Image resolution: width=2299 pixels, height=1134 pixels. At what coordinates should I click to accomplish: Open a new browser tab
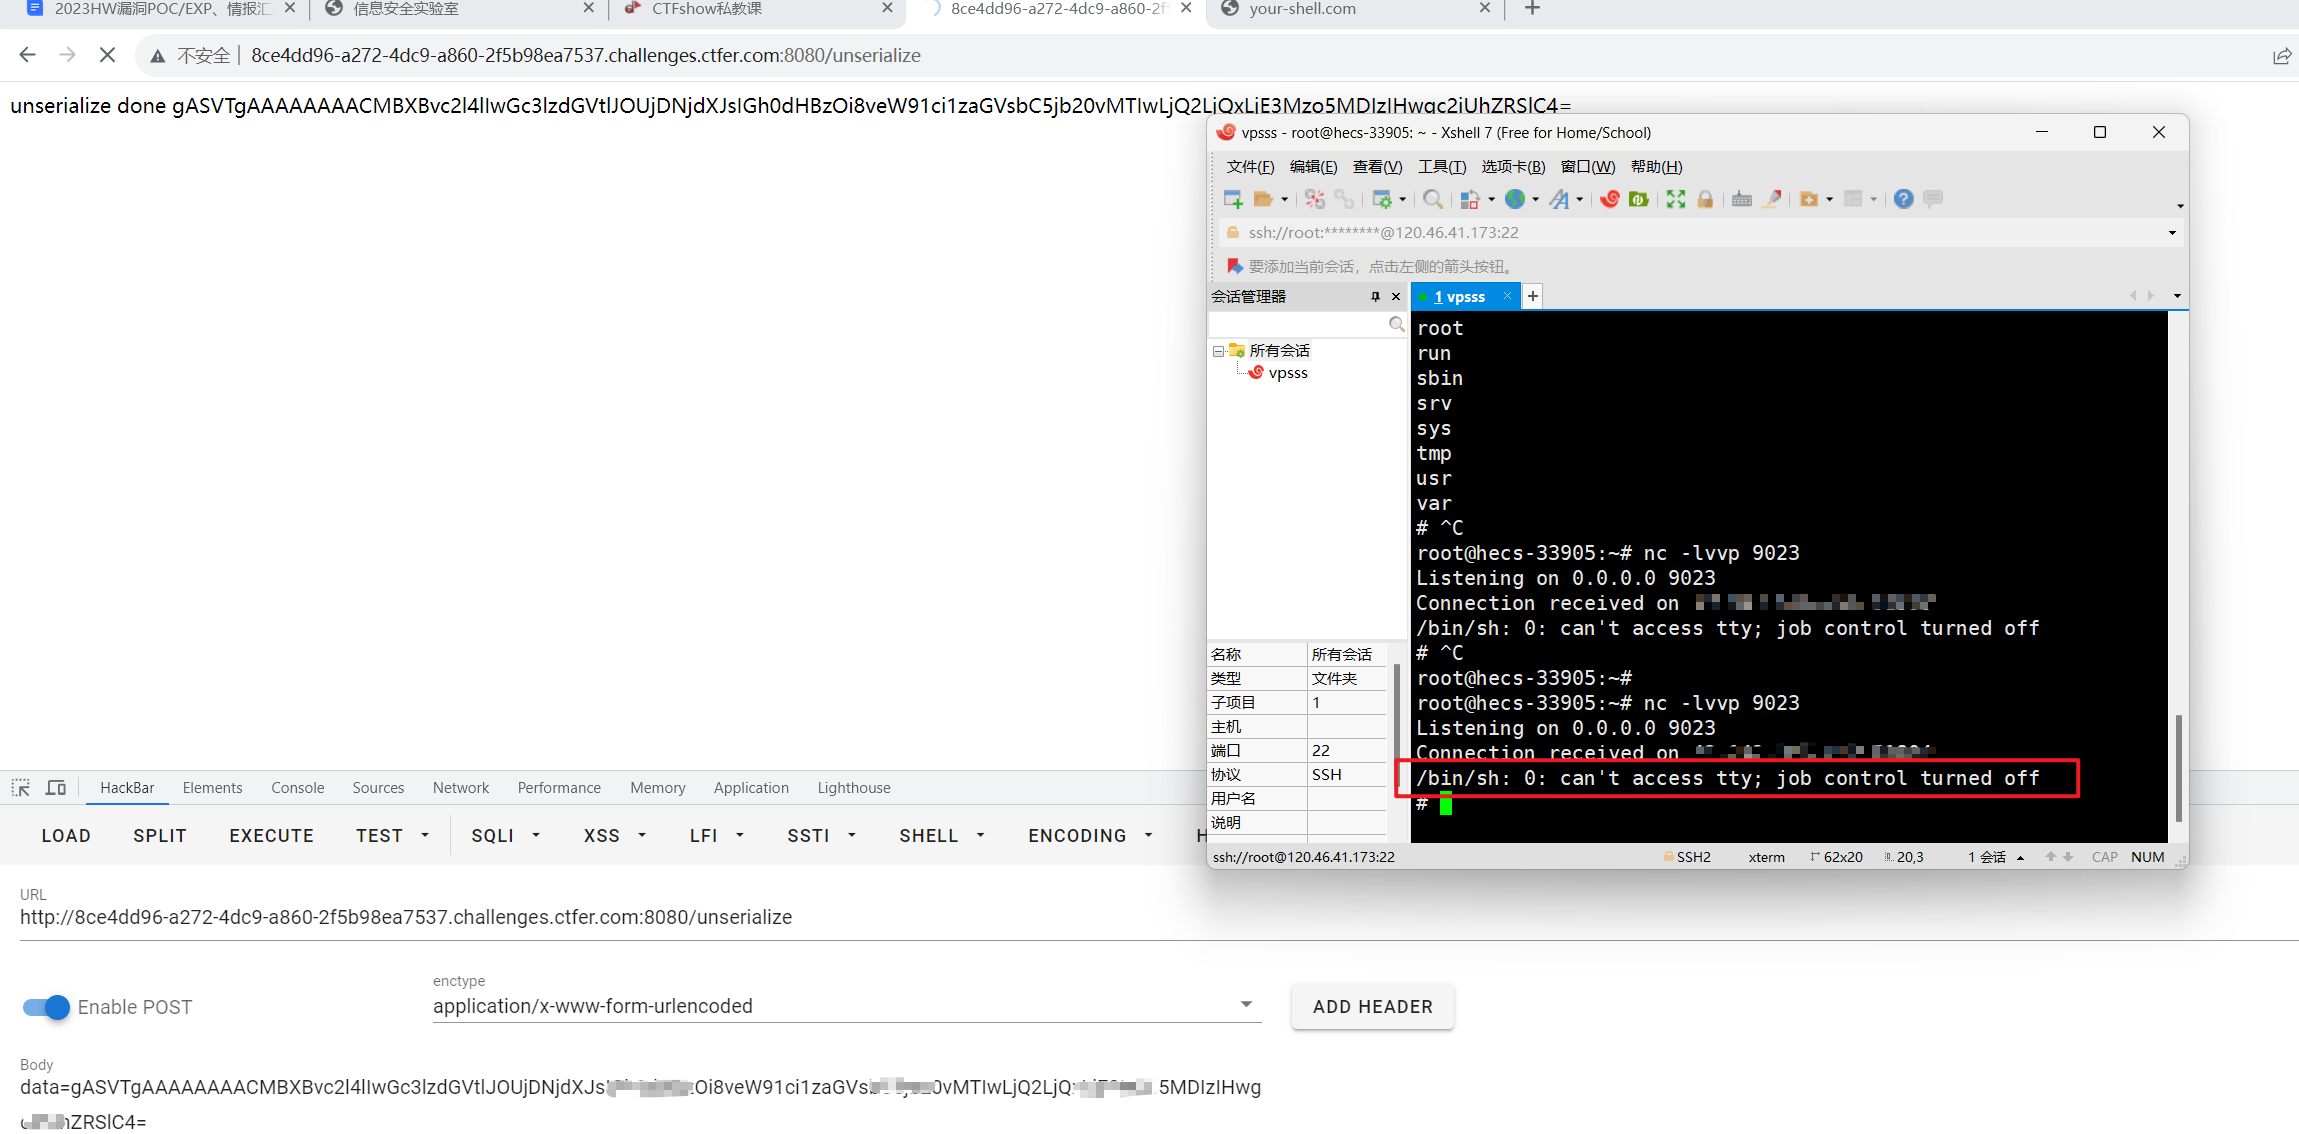[1532, 9]
